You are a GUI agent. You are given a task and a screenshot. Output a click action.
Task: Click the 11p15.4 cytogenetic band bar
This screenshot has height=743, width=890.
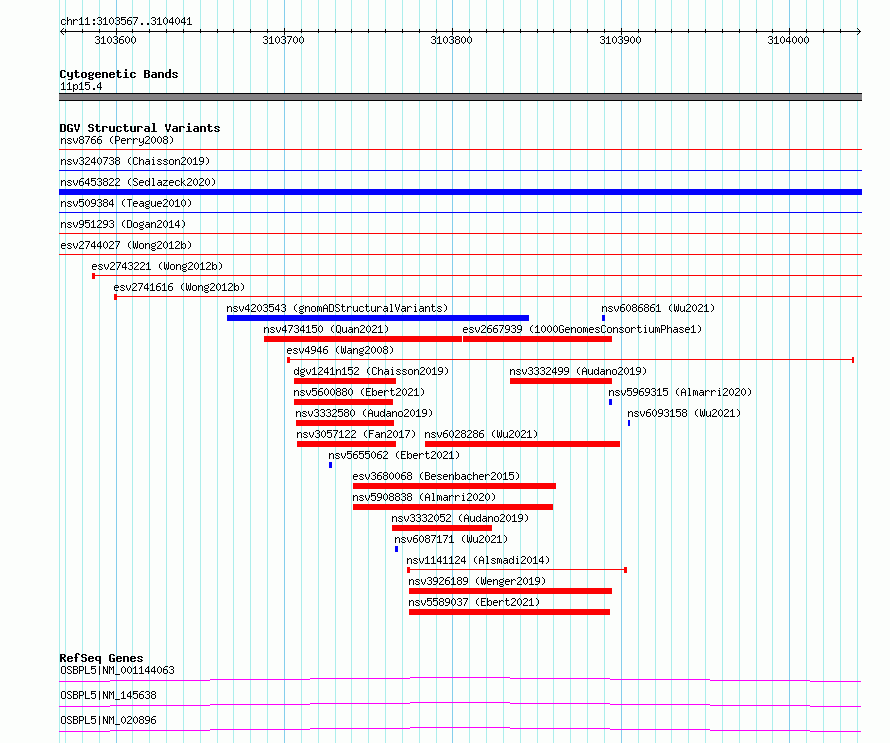click(x=460, y=97)
